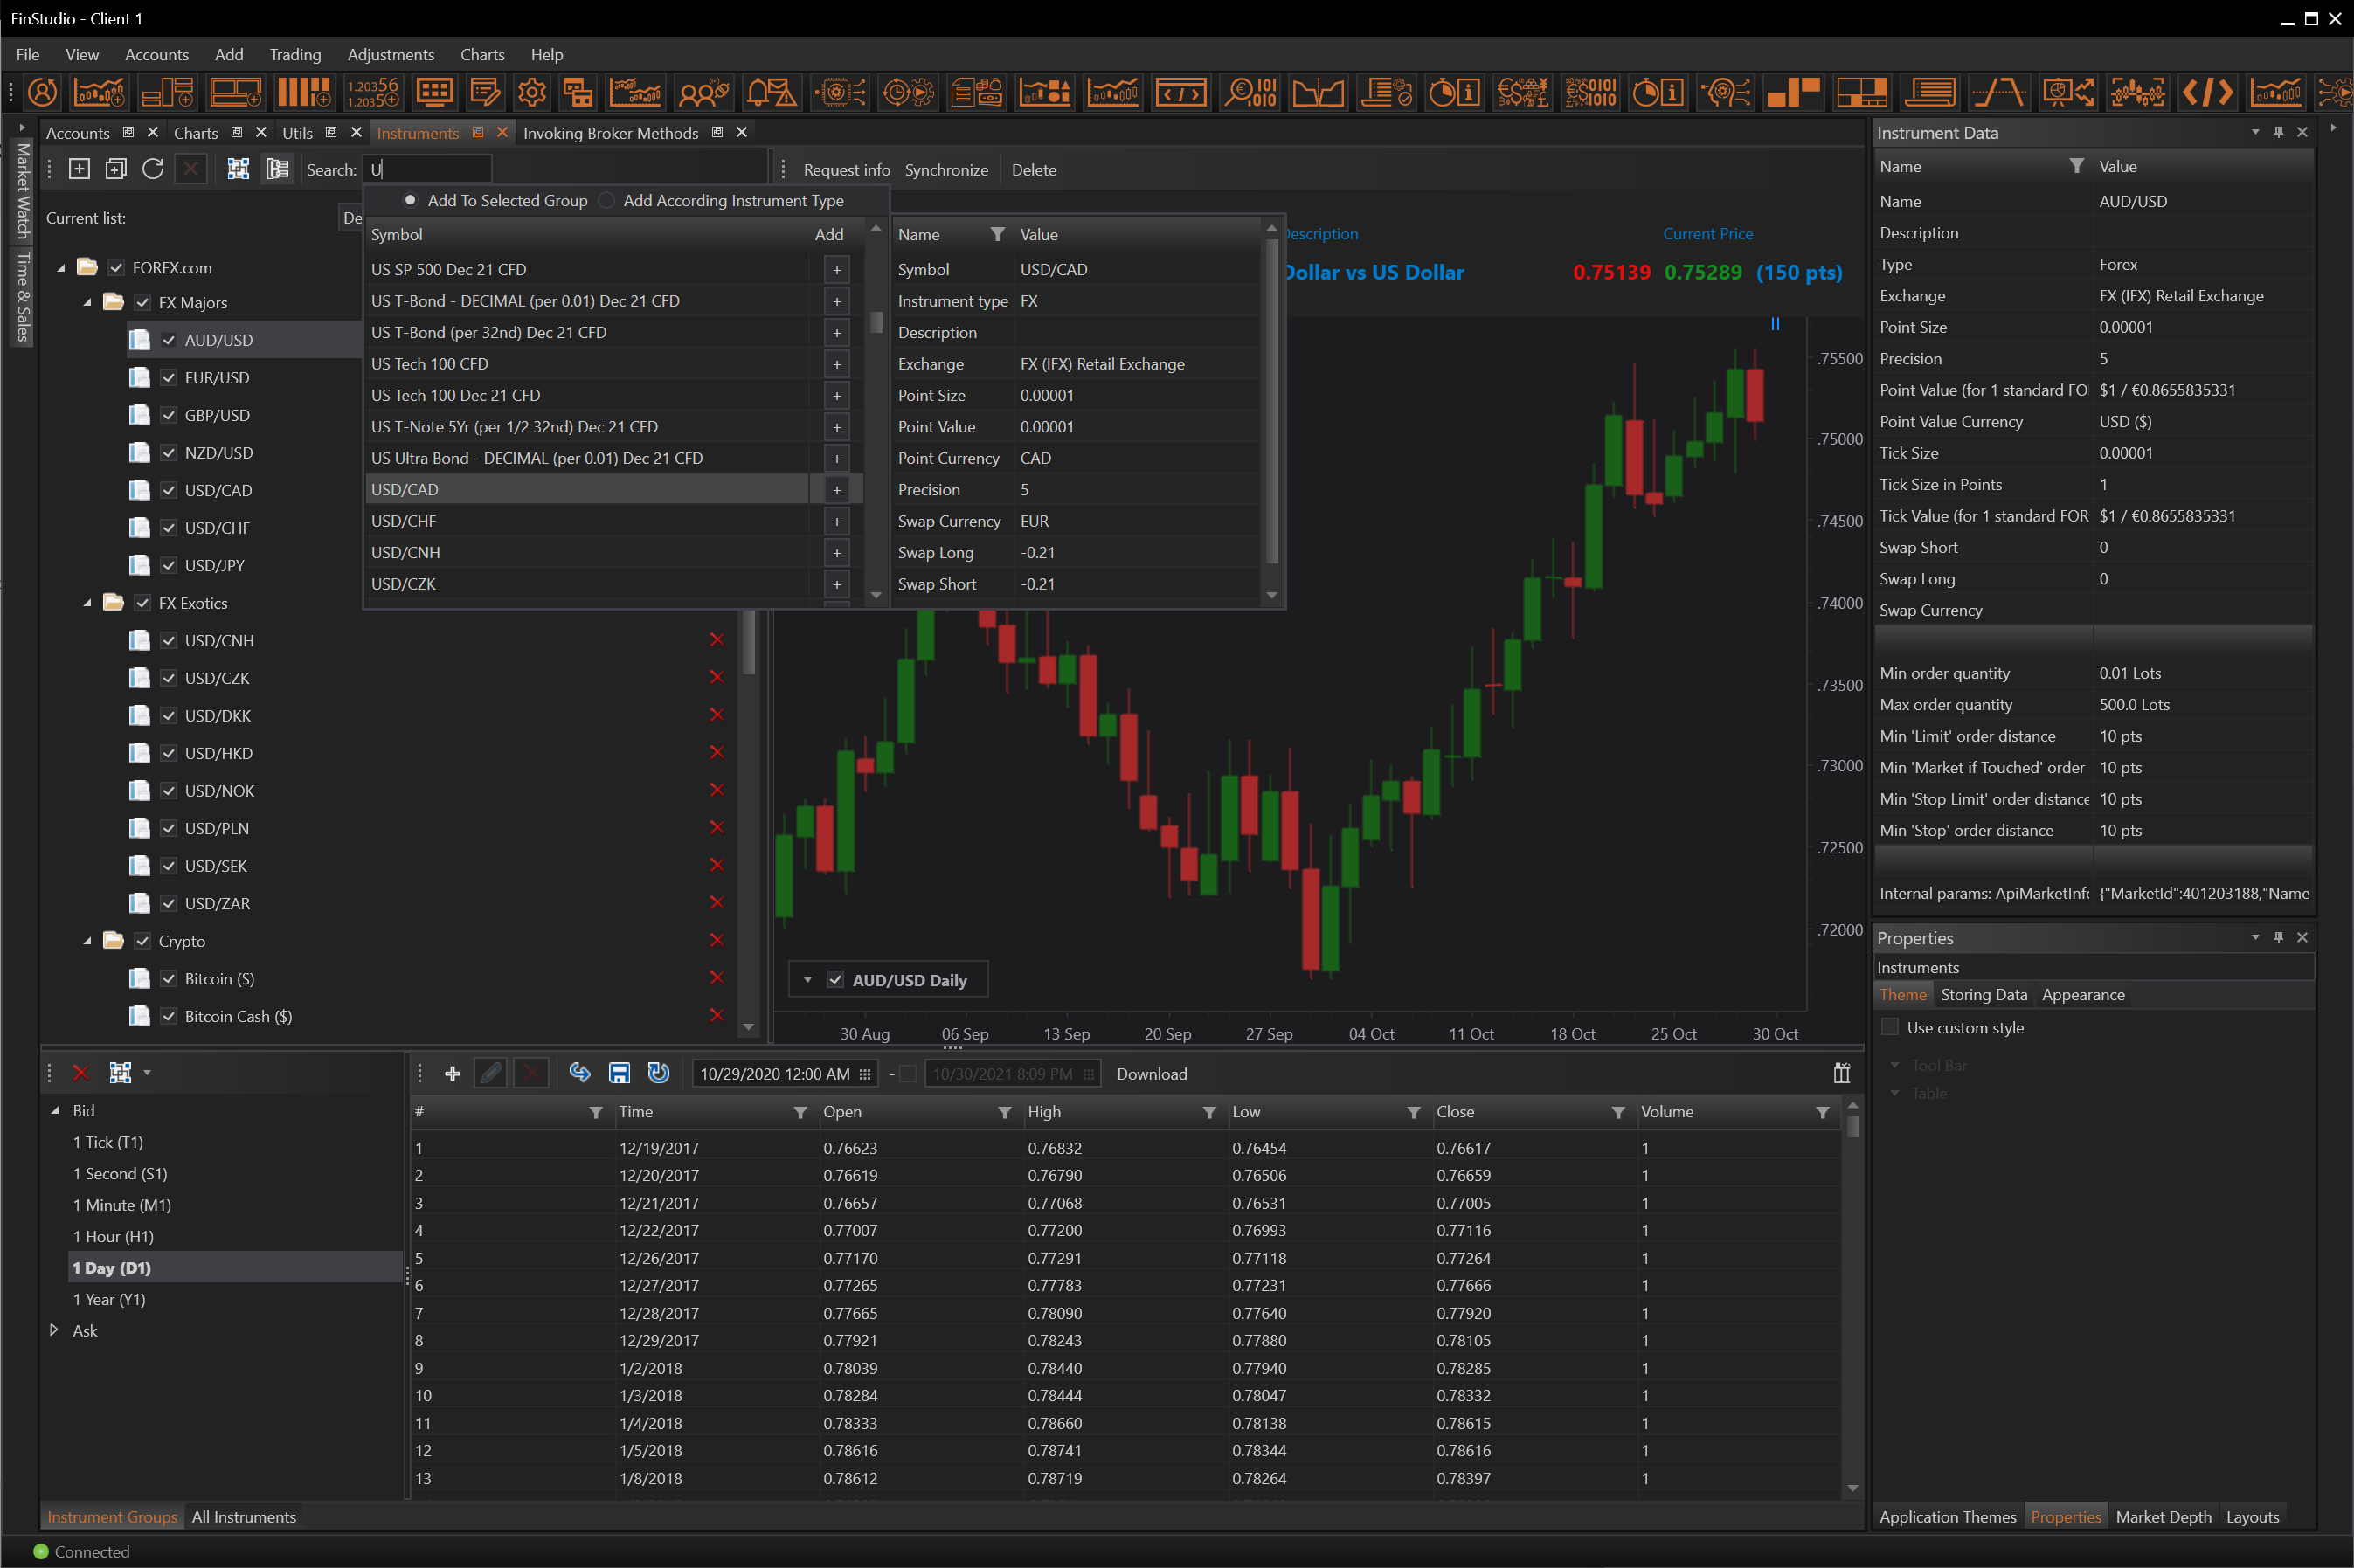Viewport: 2354px width, 1568px height.
Task: Select Add According Instrument Type radio
Action: 607,200
